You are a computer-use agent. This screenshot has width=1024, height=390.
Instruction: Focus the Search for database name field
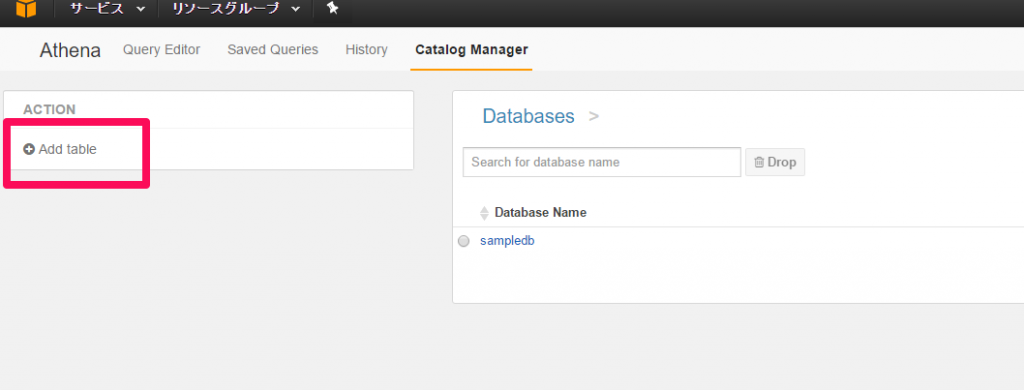tap(601, 162)
